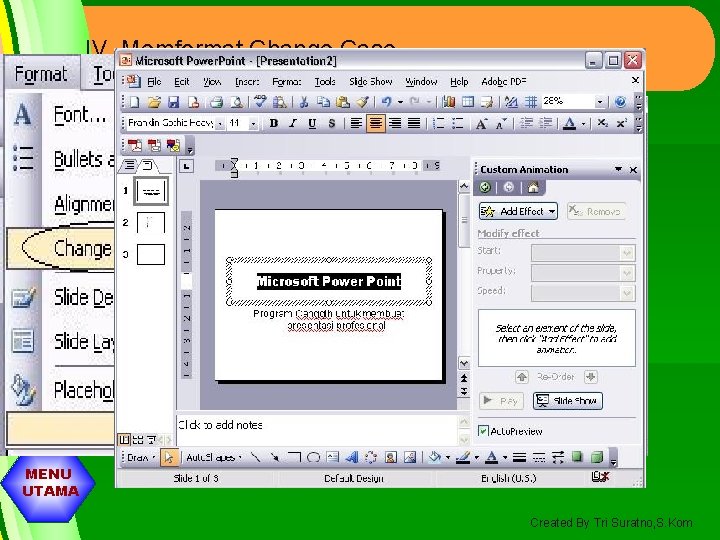Click the Copy icon in the toolbar
Viewport: 720px width, 540px height.
323,102
